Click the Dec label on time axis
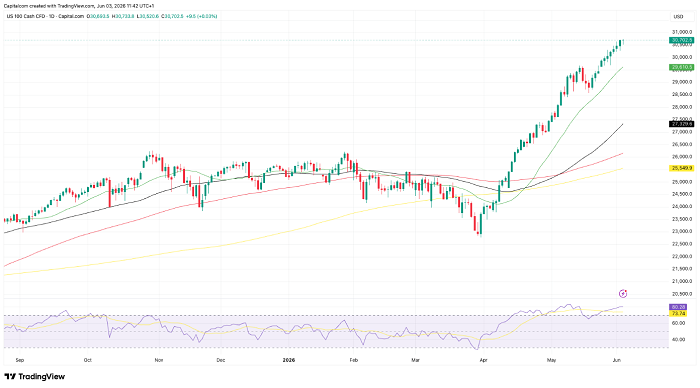 point(221,360)
